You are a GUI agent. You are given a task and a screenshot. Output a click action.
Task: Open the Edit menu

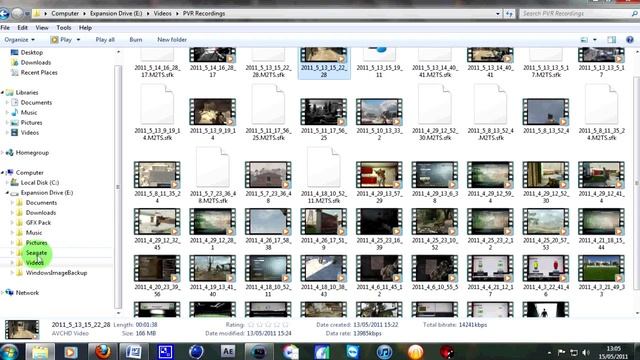(x=22, y=28)
